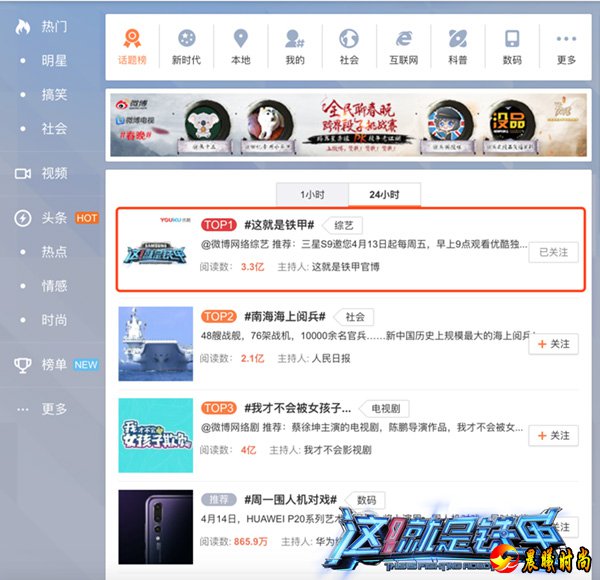Expand the 更多 three-dot icon in top bar

[x=566, y=39]
